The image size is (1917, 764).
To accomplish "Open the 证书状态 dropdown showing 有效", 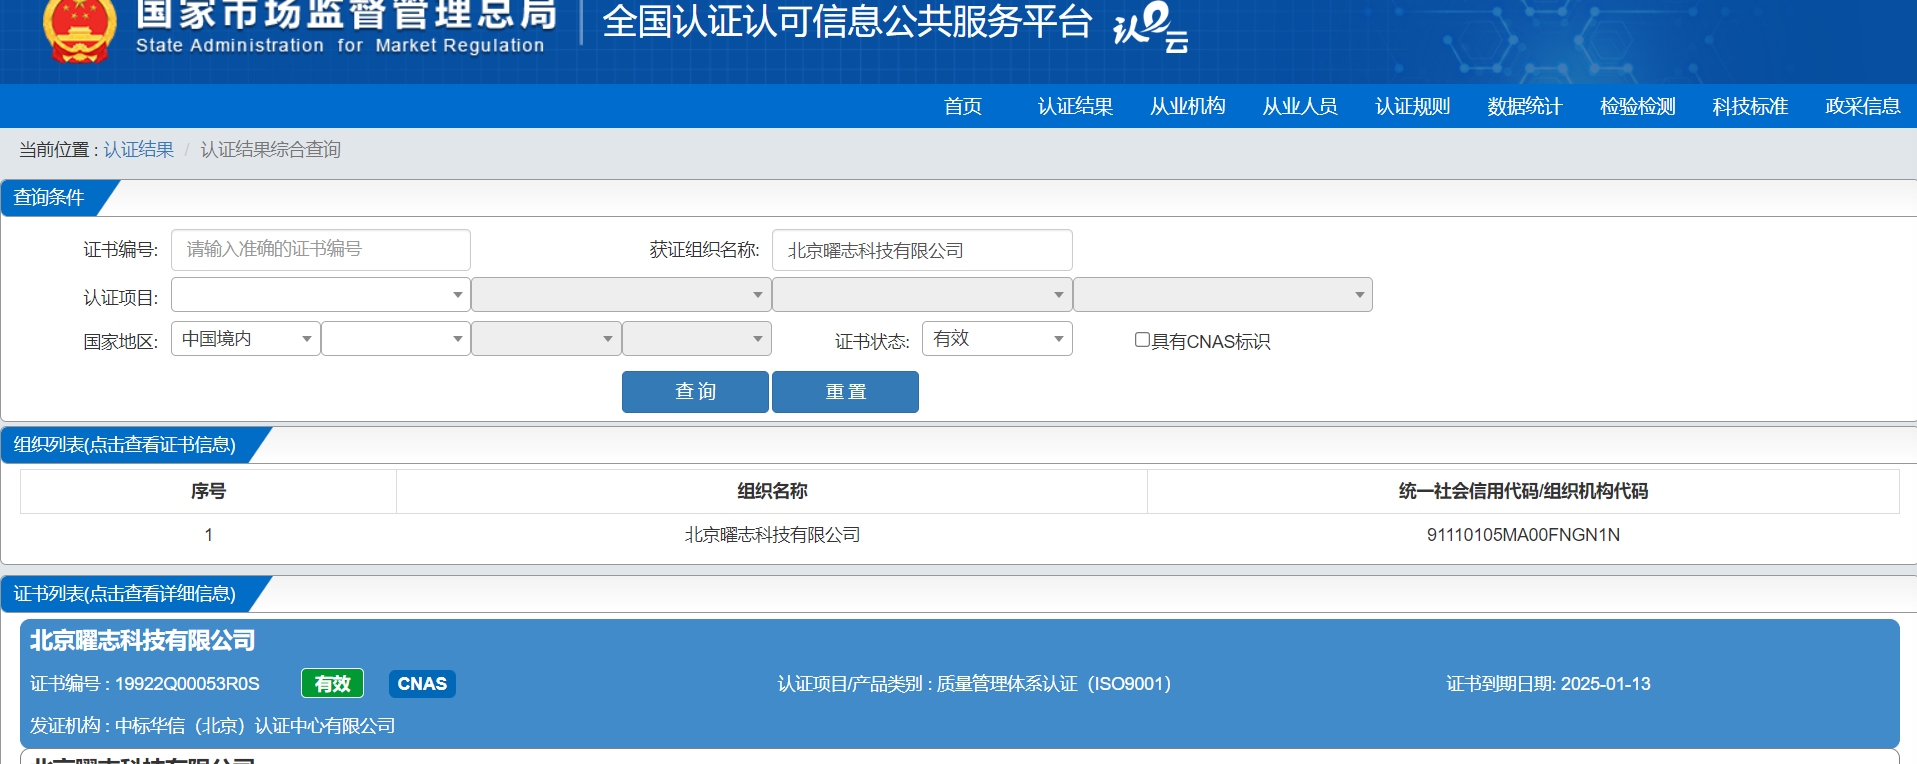I will [997, 339].
